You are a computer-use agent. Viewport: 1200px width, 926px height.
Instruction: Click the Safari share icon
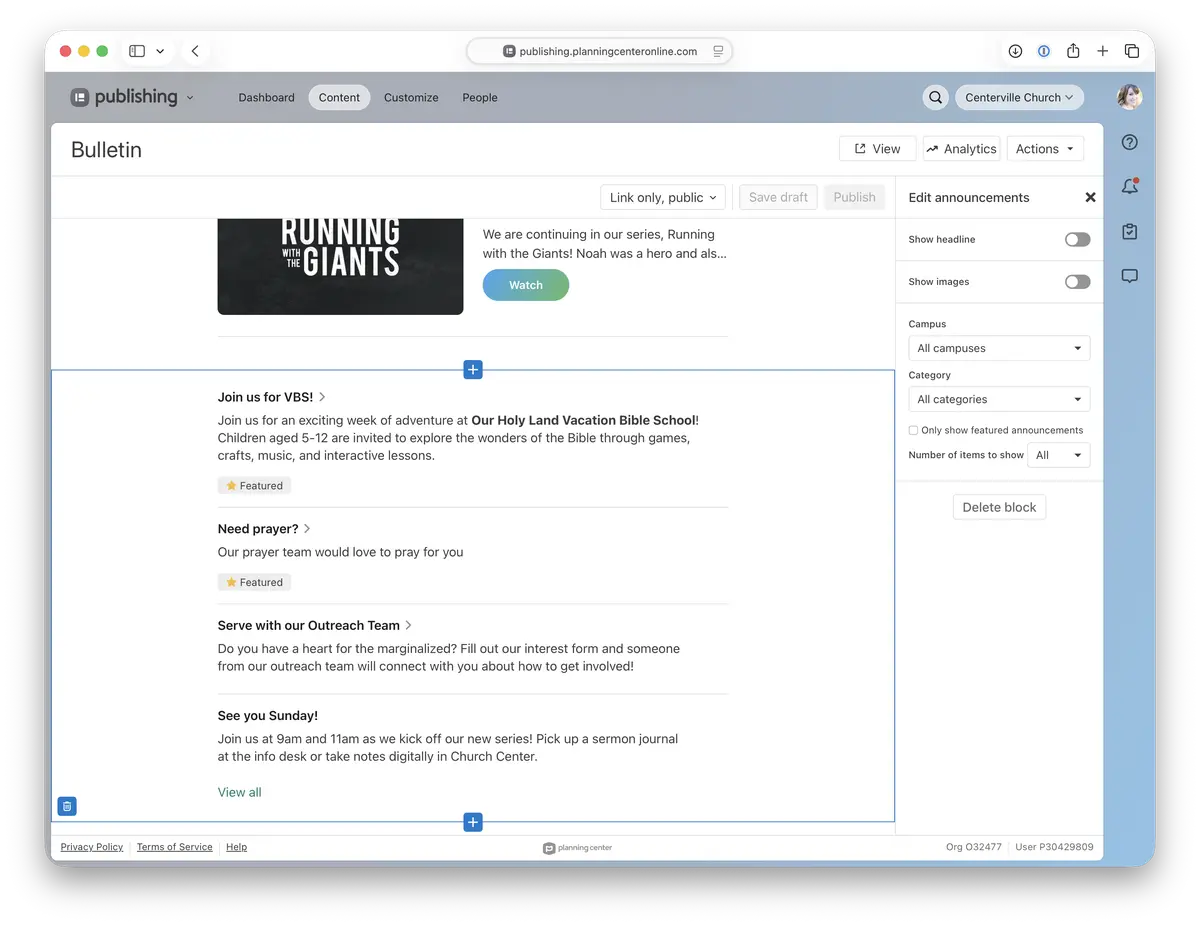click(x=1073, y=51)
